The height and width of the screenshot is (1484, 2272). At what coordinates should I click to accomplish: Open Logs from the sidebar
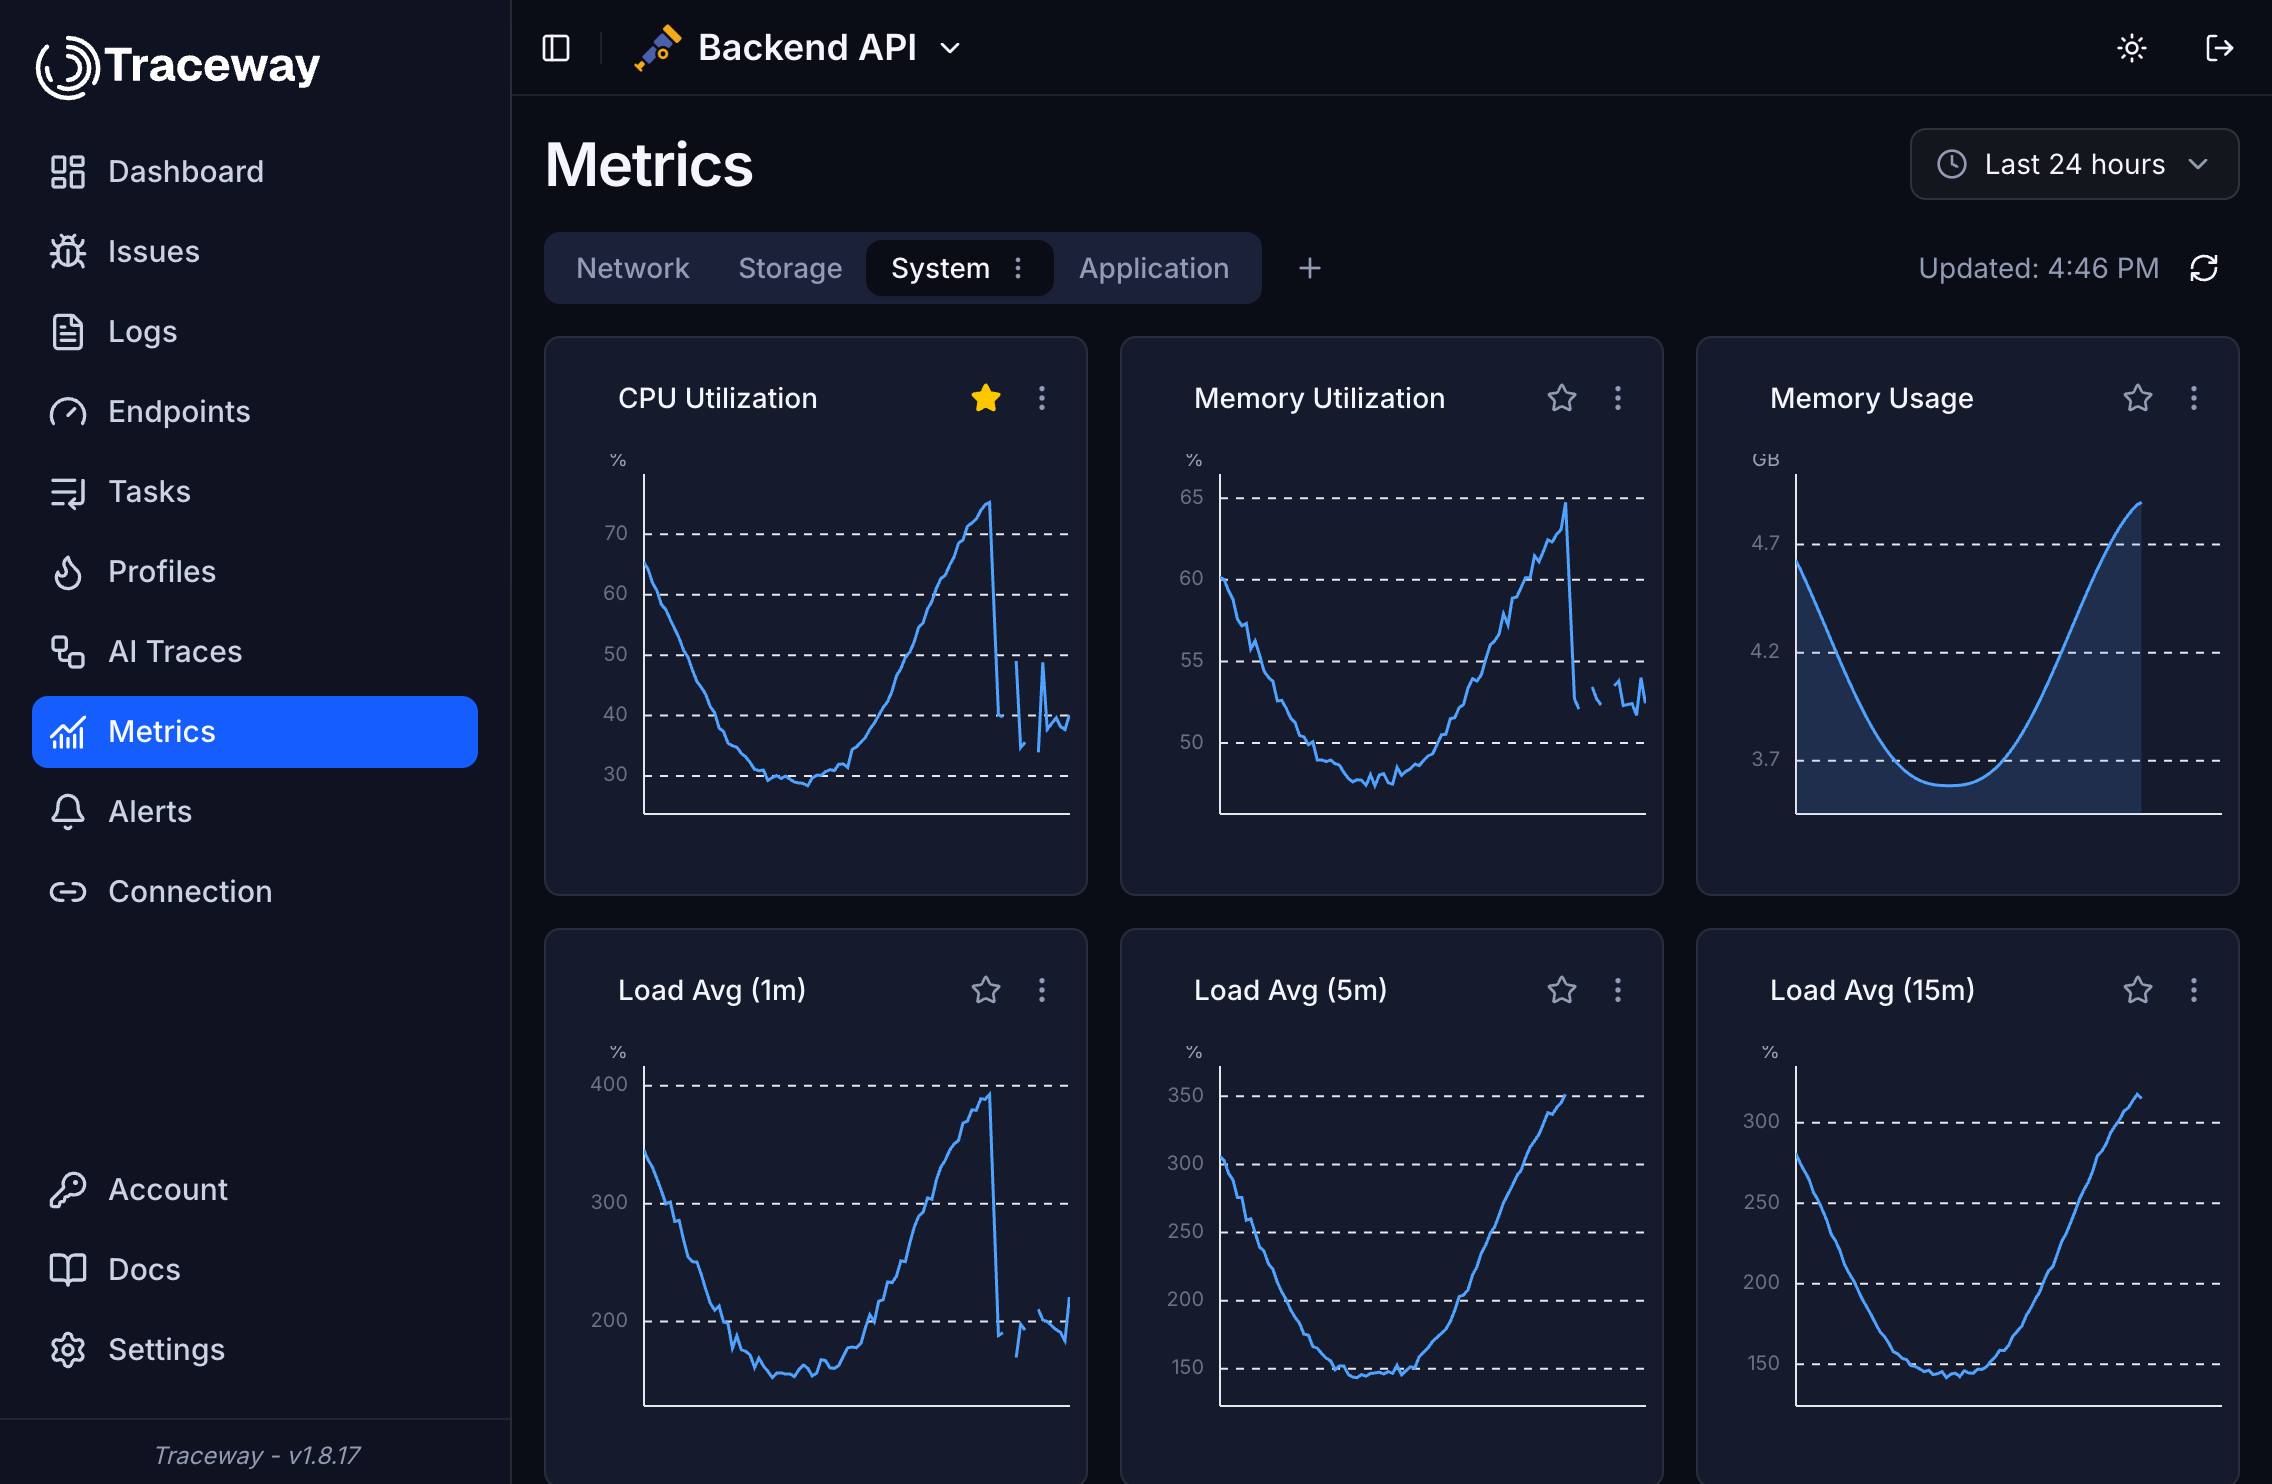coord(255,332)
